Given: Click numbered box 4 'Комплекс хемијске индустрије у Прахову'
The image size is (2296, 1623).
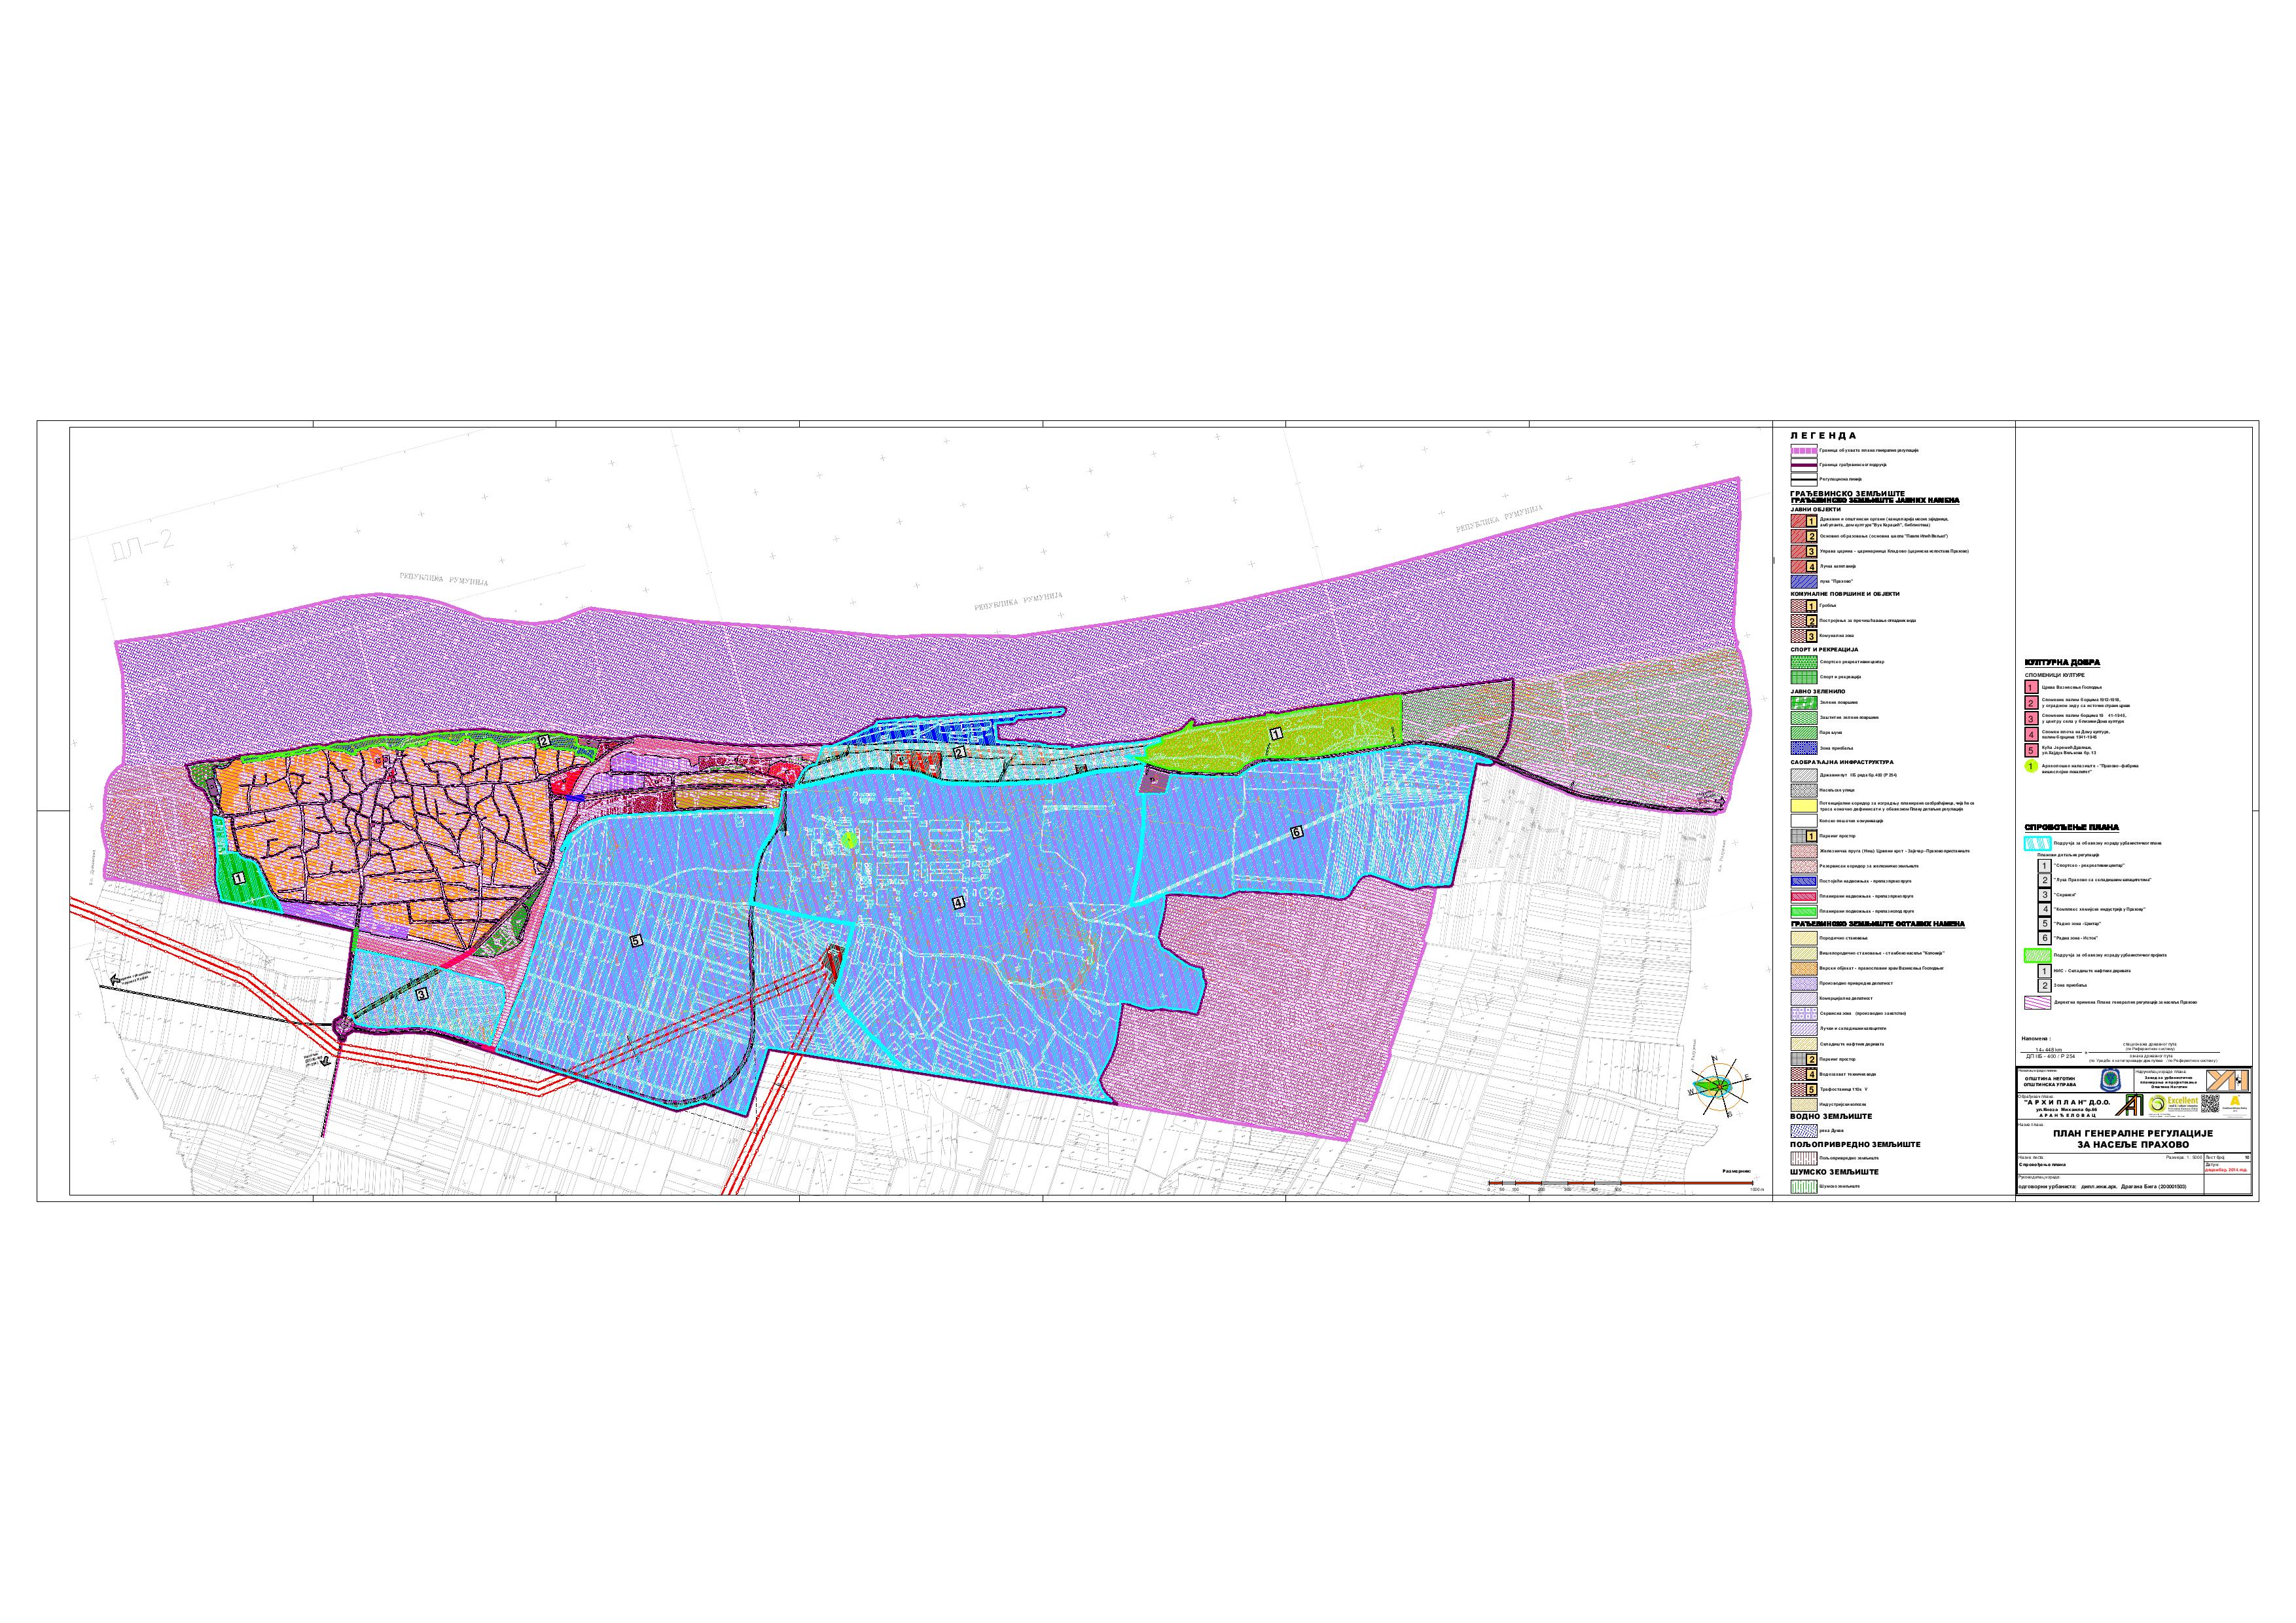Looking at the screenshot, I should click(x=2045, y=909).
